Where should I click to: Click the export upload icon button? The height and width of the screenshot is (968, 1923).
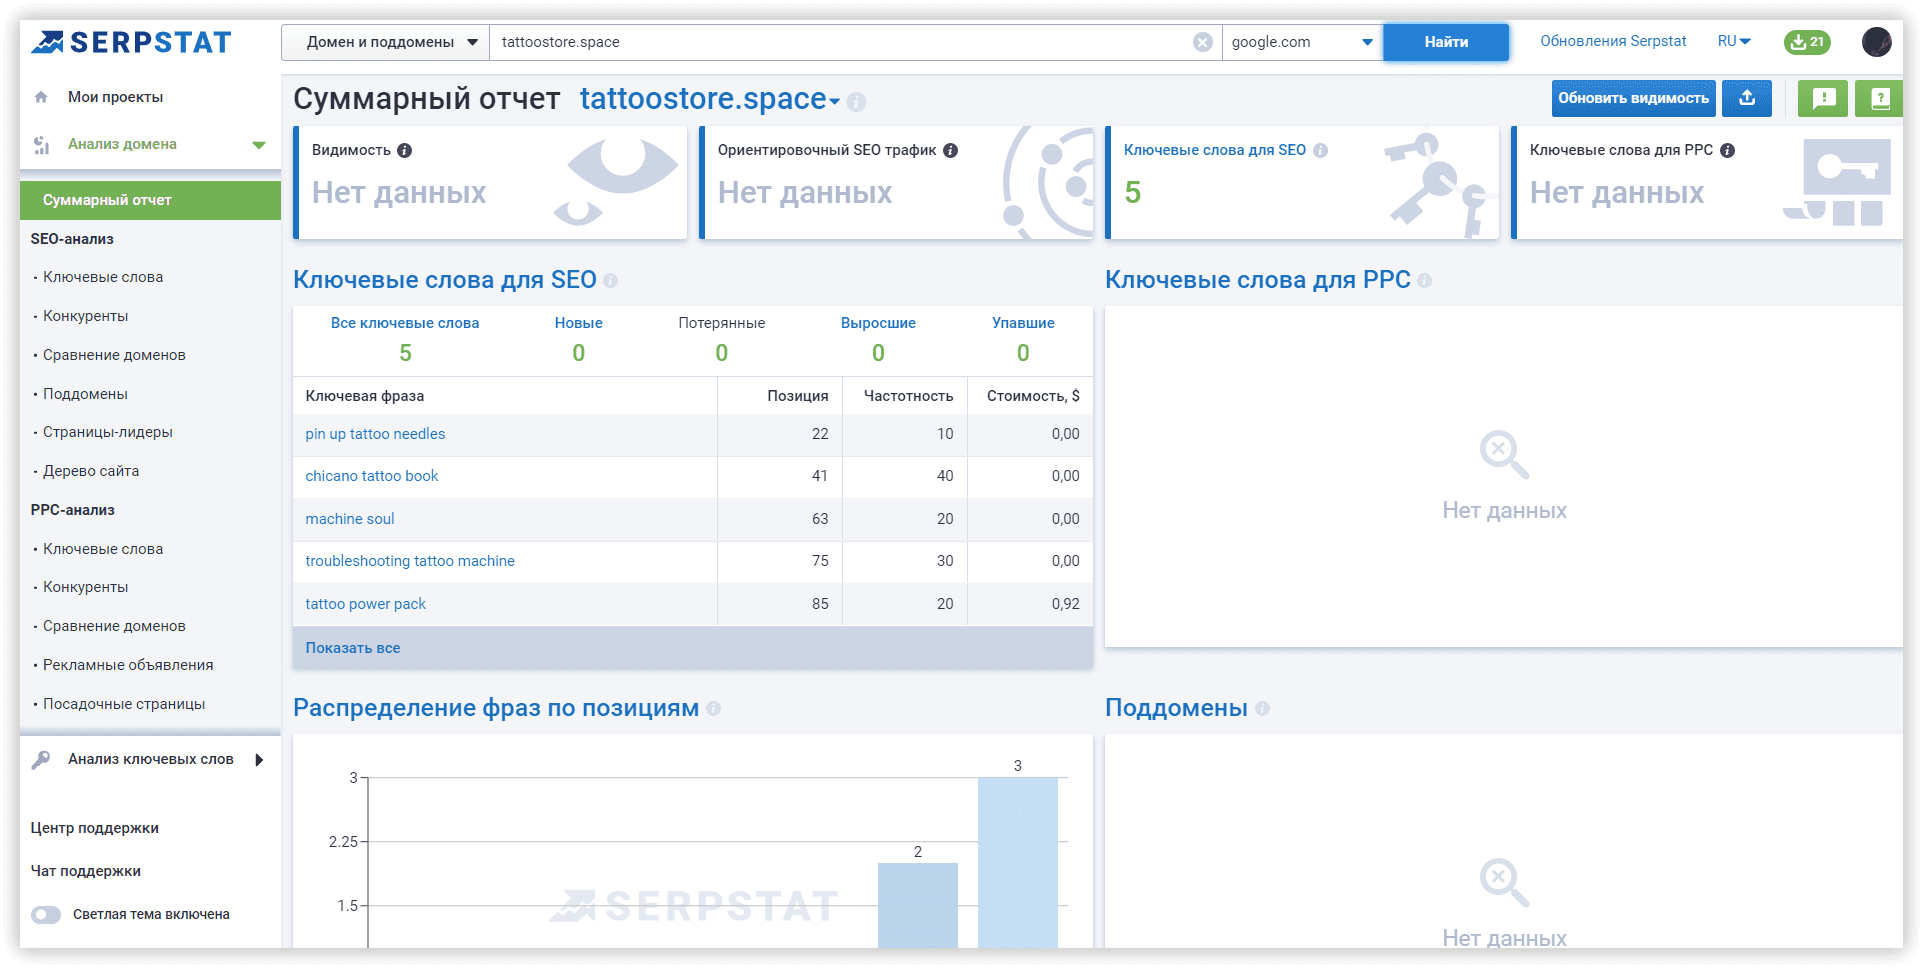pyautogui.click(x=1747, y=98)
